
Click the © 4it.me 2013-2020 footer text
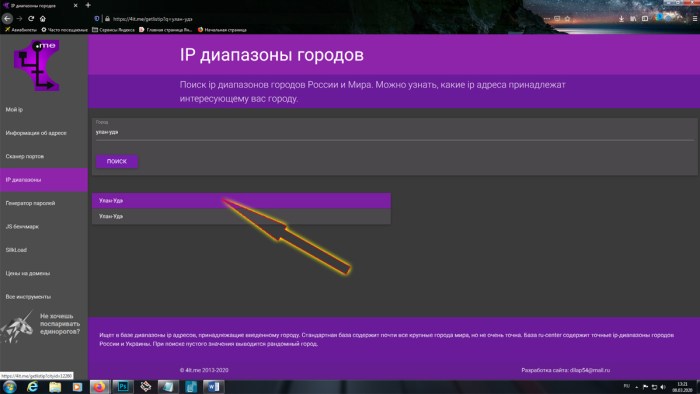204,370
